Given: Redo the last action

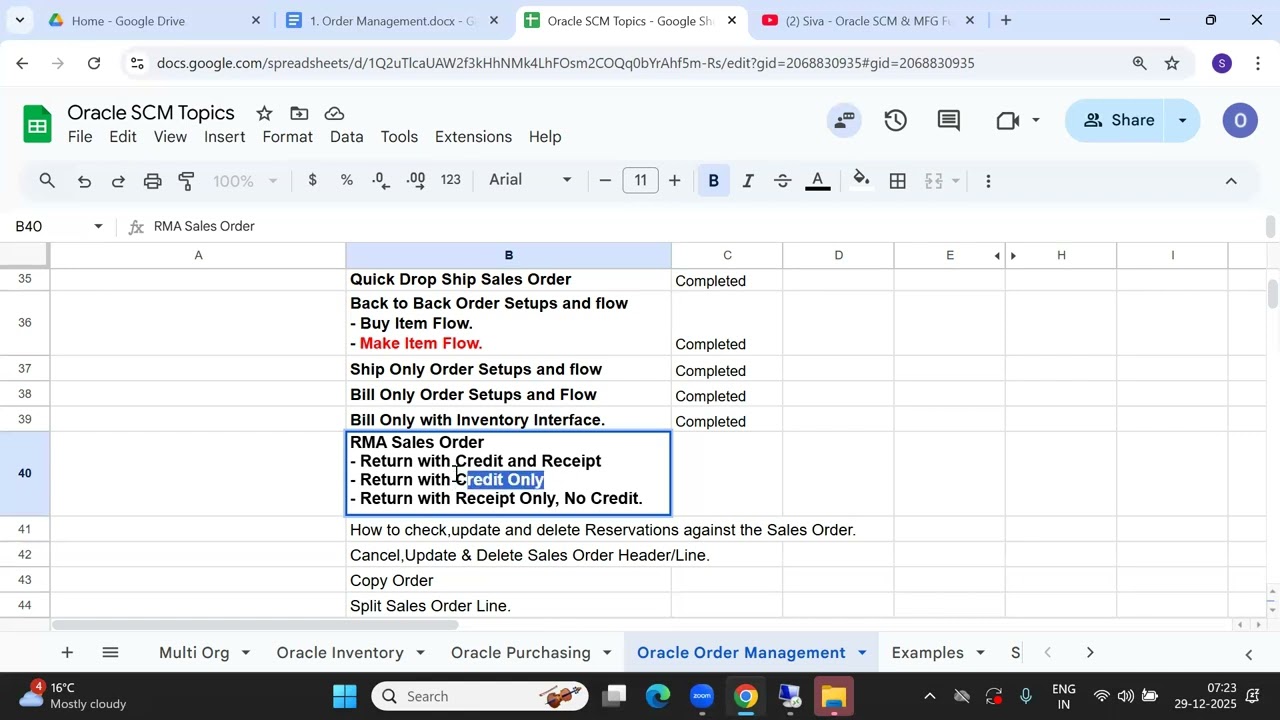Looking at the screenshot, I should [x=118, y=181].
